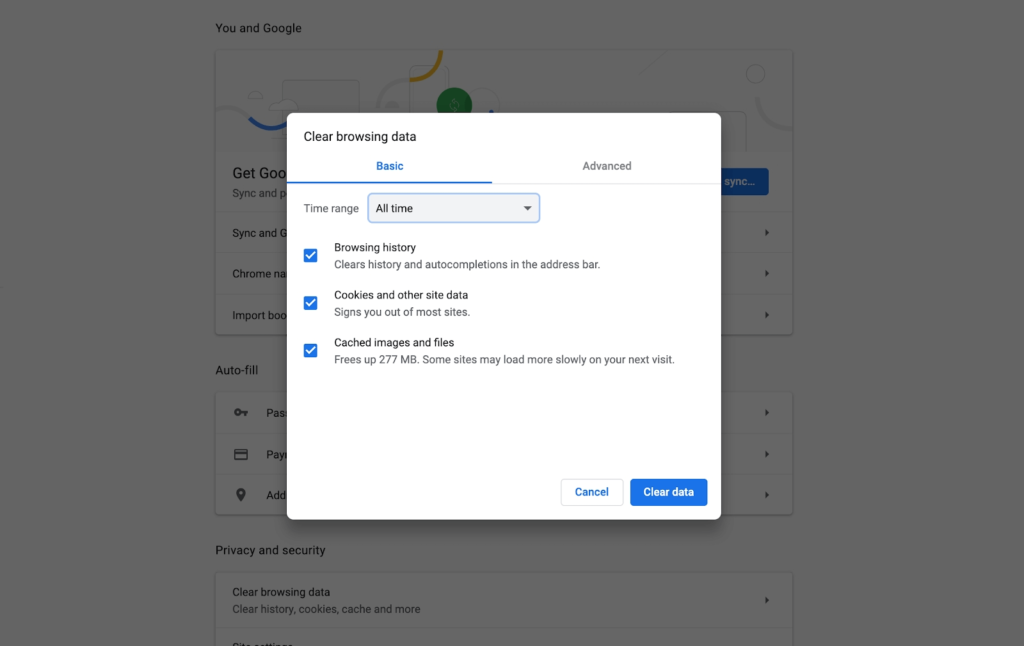Screen dimensions: 1024x646
Task: Expand the Chrome name row arrow
Action: point(767,274)
